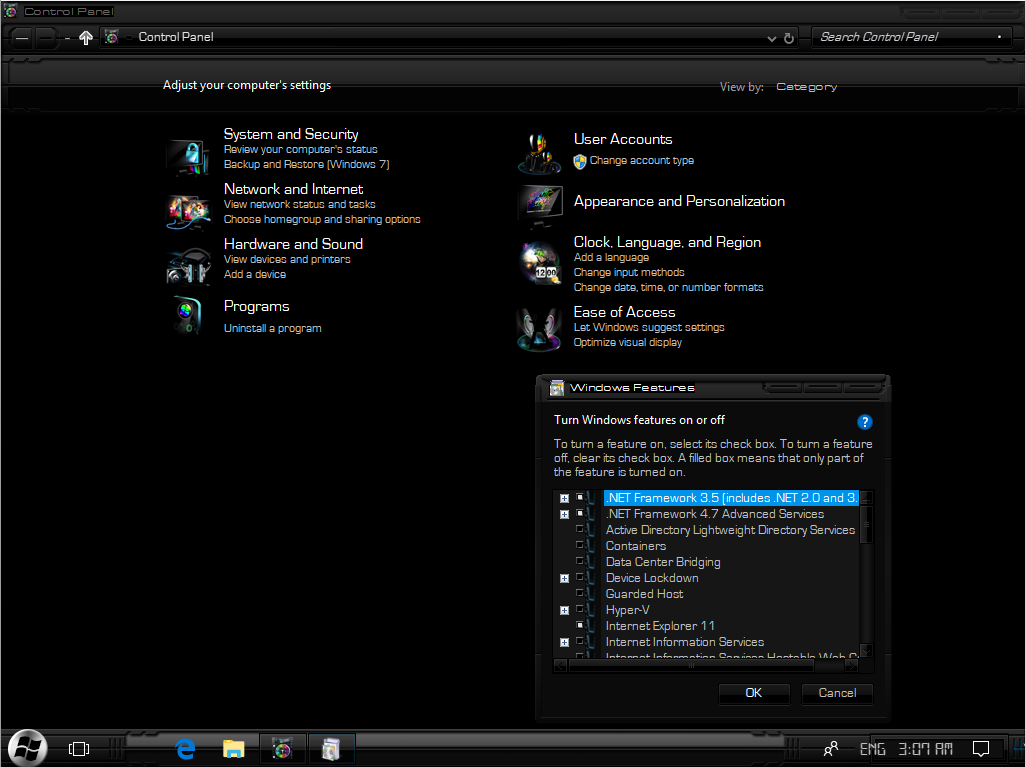This screenshot has width=1025, height=767.
Task: Click the Appearance and Personalization monitor icon
Action: click(540, 205)
